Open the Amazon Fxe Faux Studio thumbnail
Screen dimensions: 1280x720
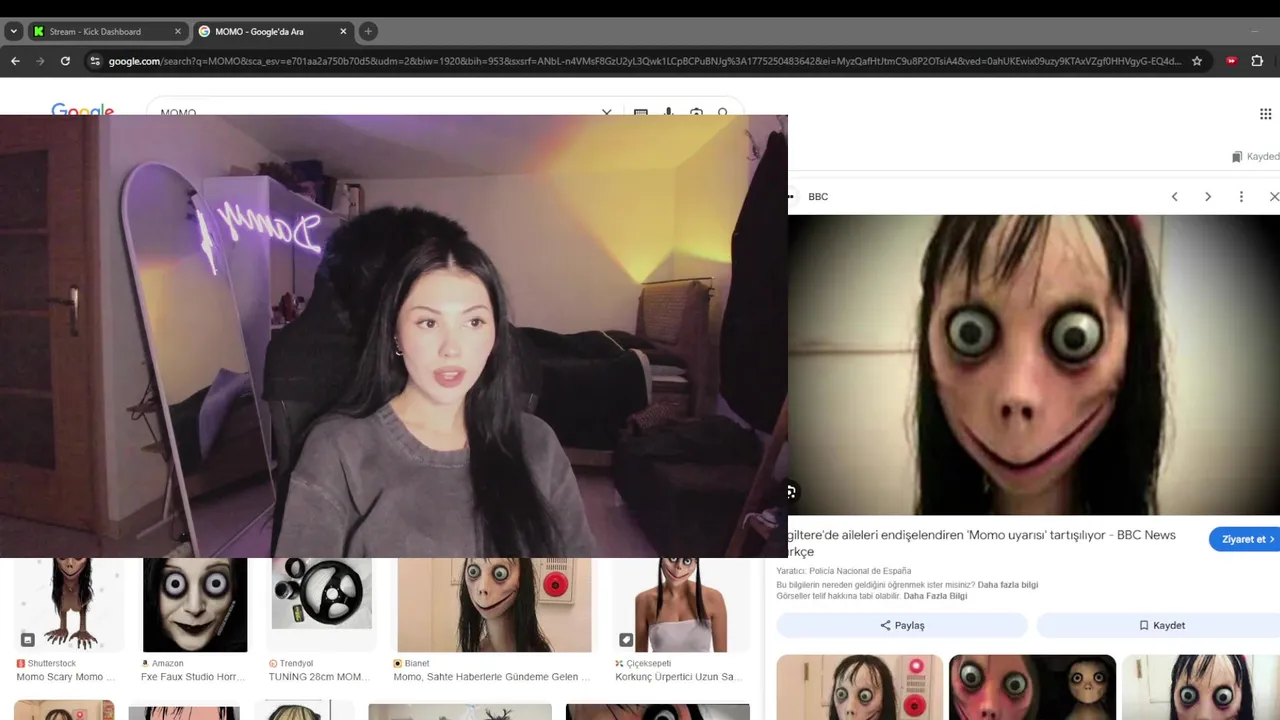pyautogui.click(x=195, y=604)
